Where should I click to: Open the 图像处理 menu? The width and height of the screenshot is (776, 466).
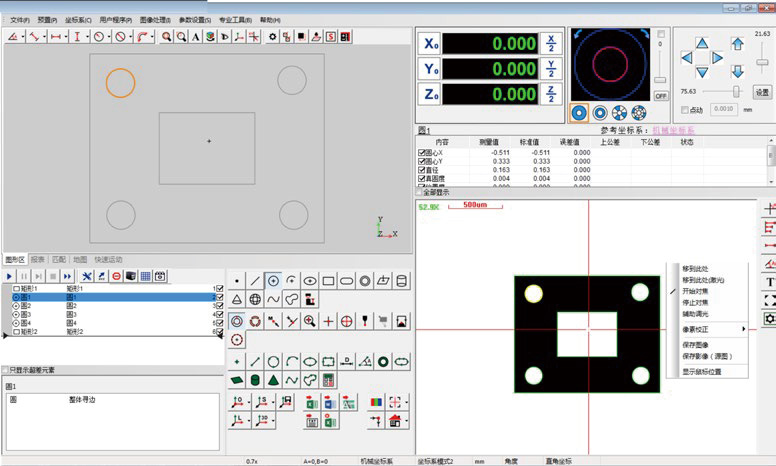[154, 19]
